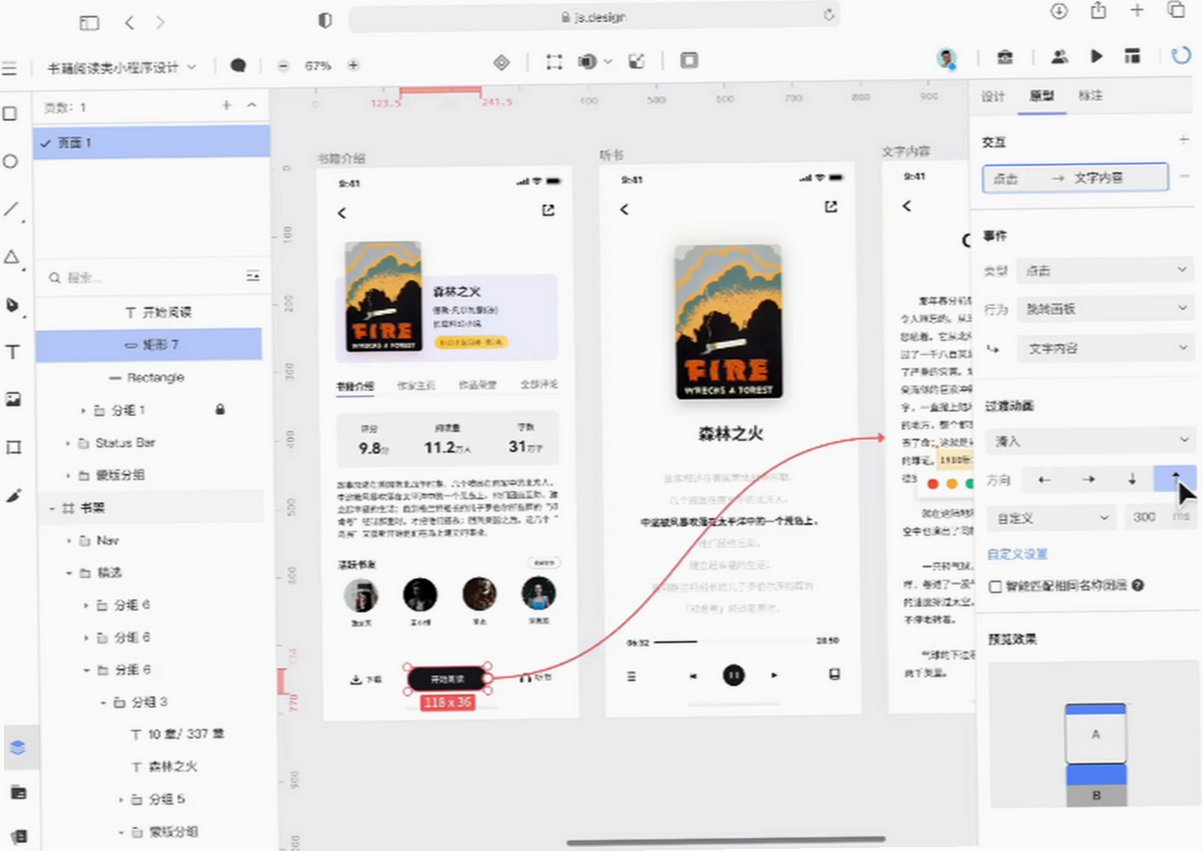Open the comment bubble tool
Viewport: 1203px width, 851px height.
tap(238, 65)
